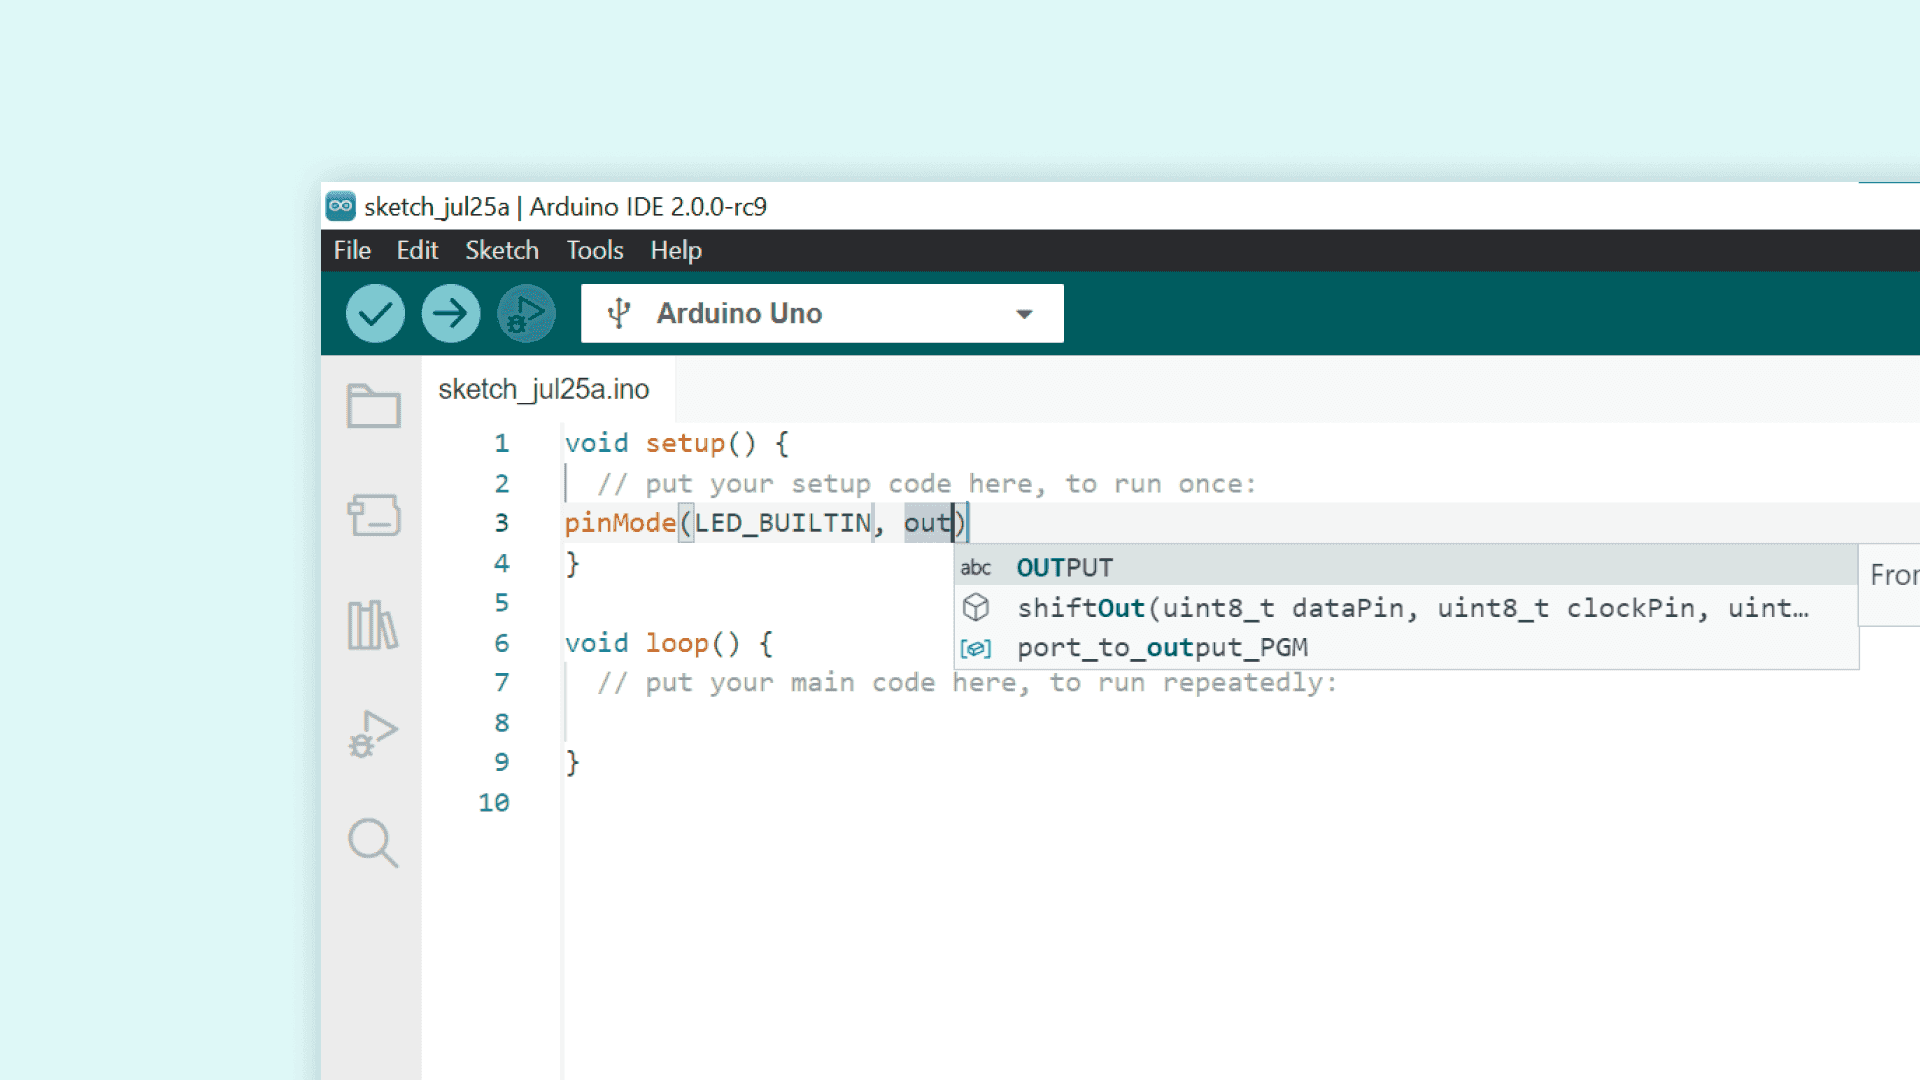Open the Library Manager books icon
Screen dimensions: 1920x1080
tap(373, 625)
